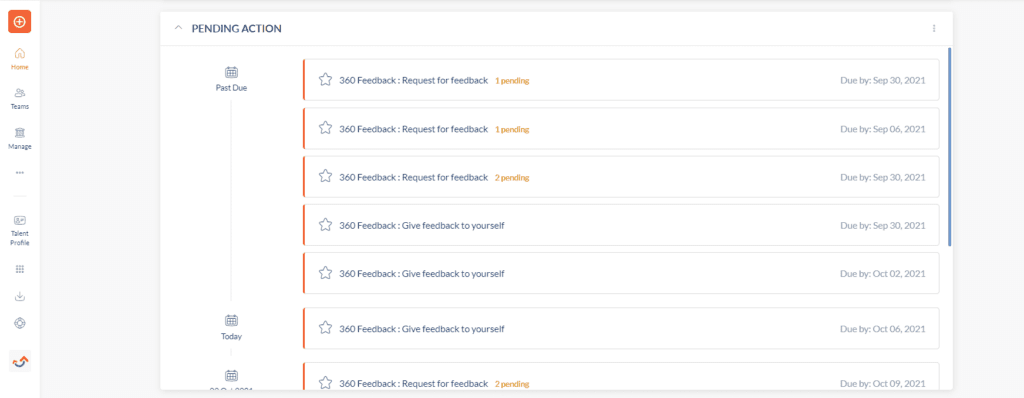Click '2 pending' badge on Sep 30 row
Viewport: 1024px width, 398px height.
click(x=512, y=178)
